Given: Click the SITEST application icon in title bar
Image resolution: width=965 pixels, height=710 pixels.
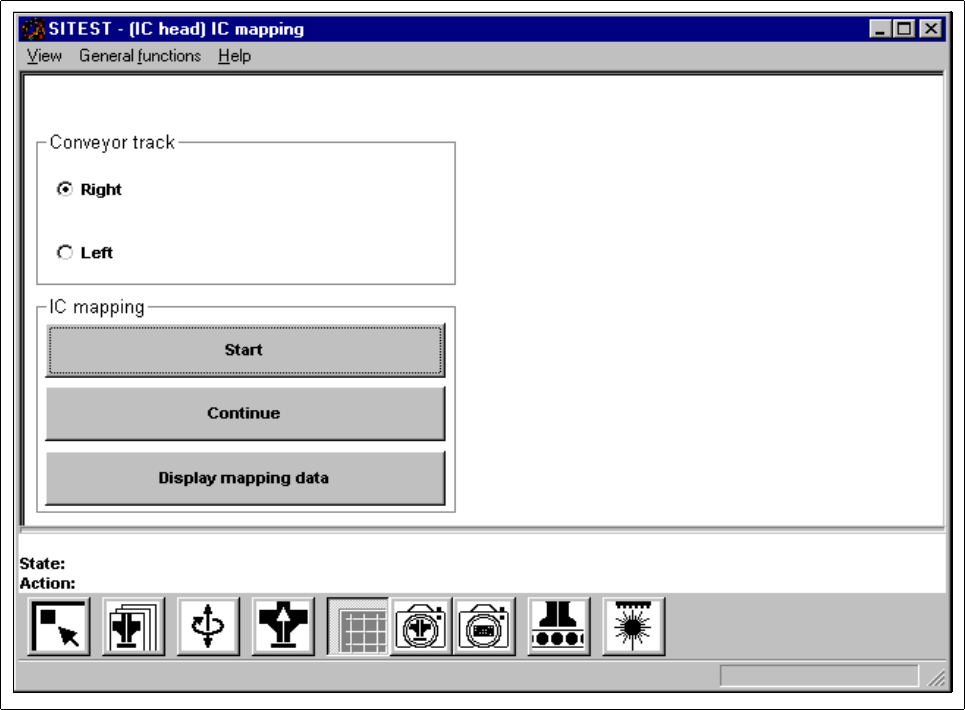Looking at the screenshot, I should (x=33, y=29).
